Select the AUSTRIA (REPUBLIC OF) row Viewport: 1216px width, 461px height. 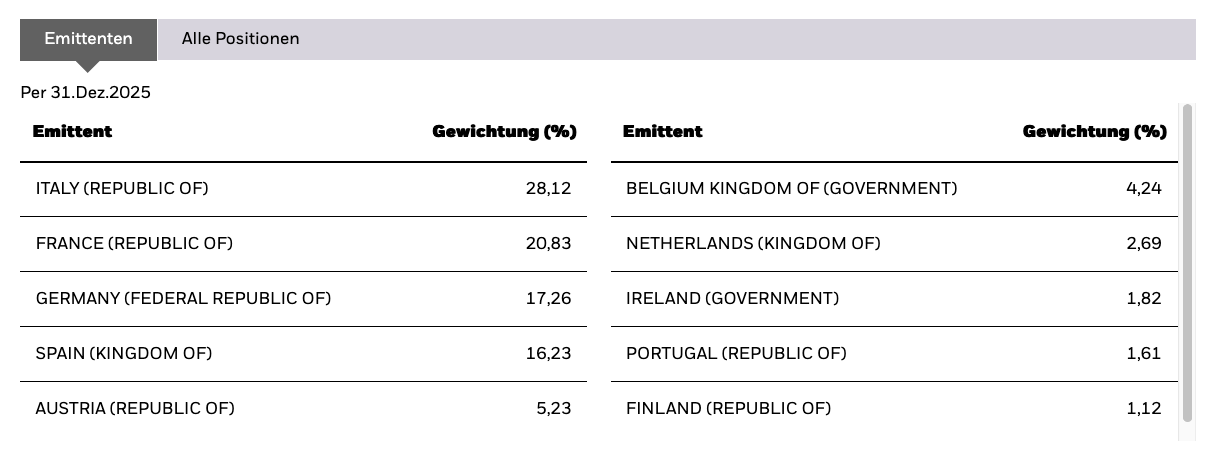[x=135, y=408]
